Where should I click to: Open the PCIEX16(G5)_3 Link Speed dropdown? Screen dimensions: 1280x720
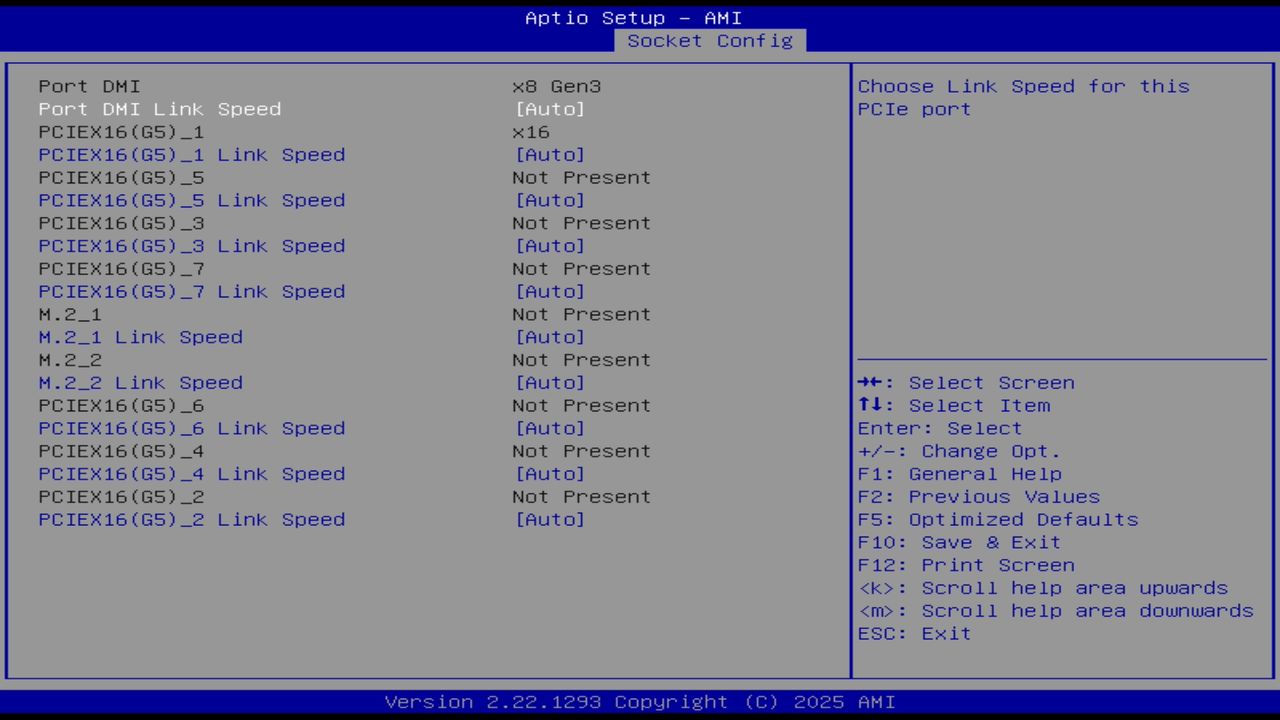[x=191, y=245]
